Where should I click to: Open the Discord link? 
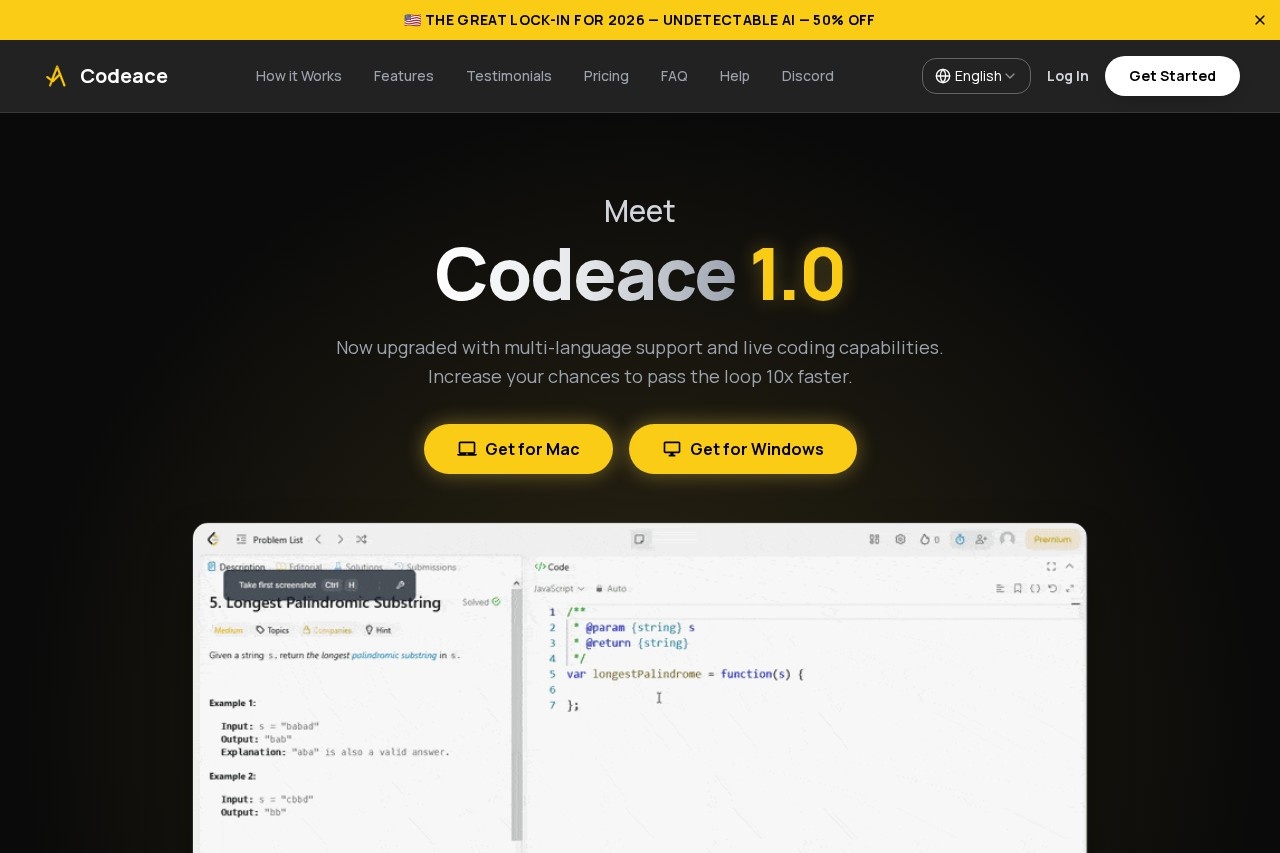point(807,76)
